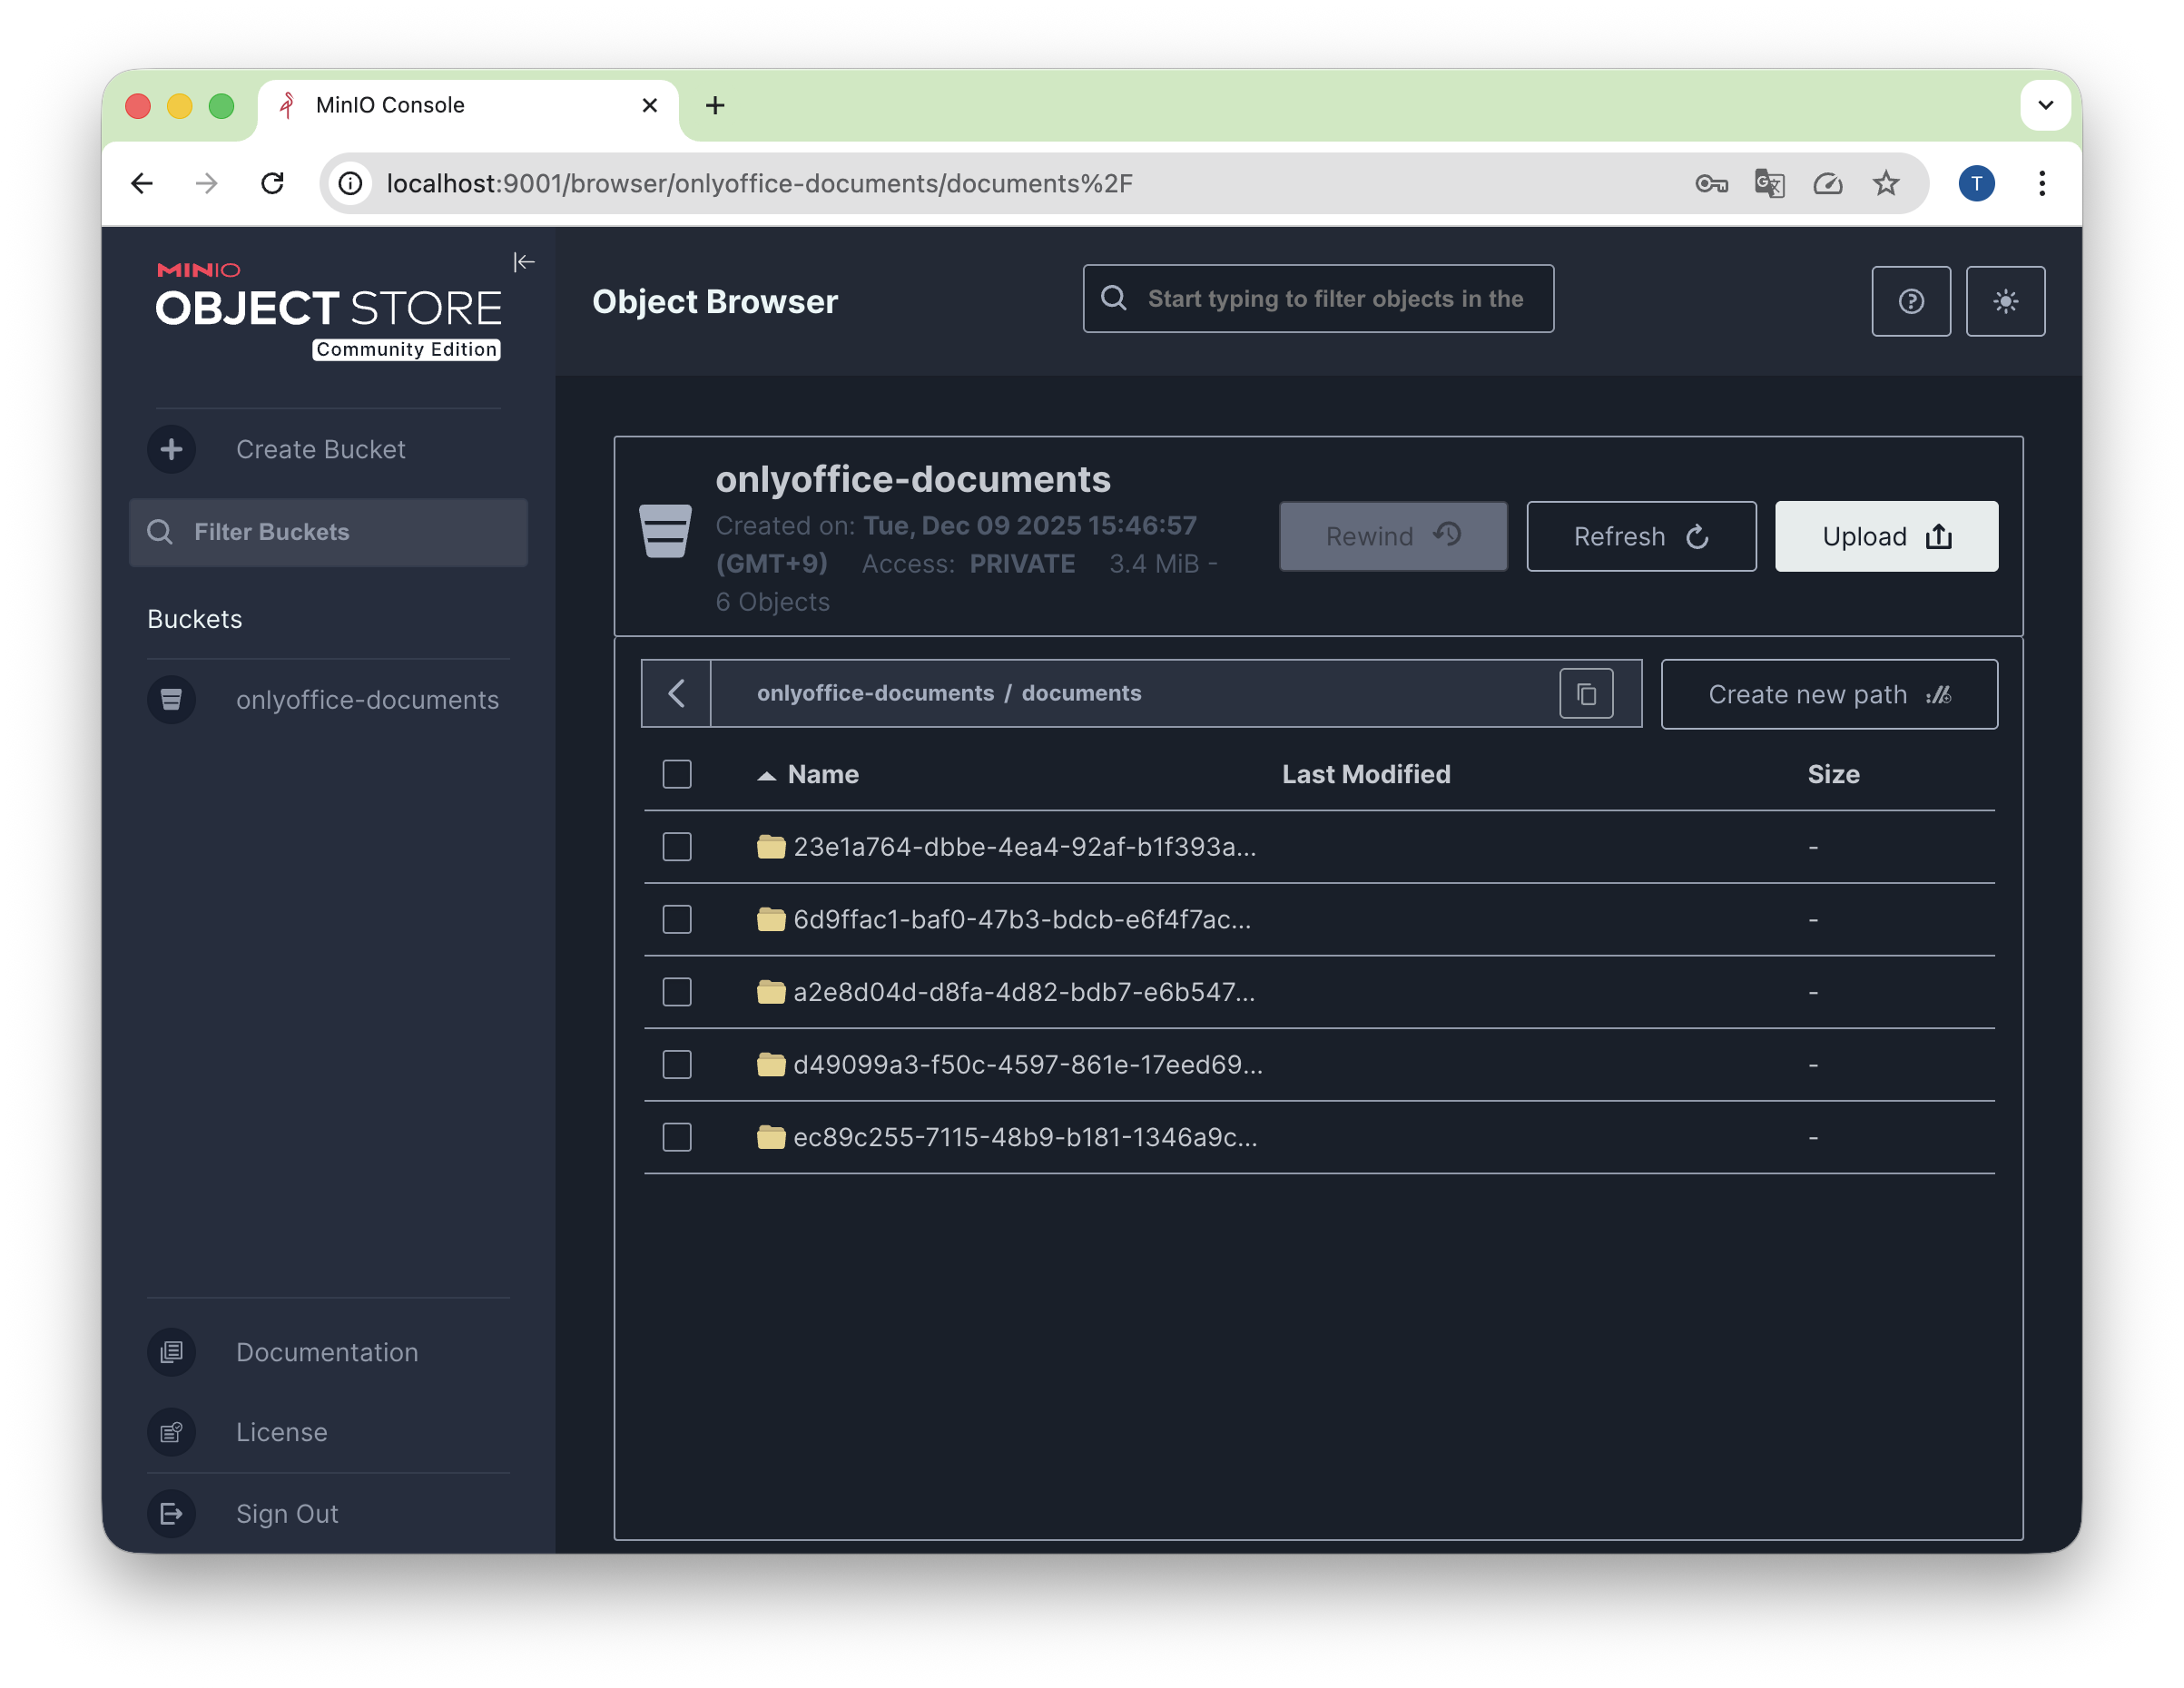The height and width of the screenshot is (1688, 2184).
Task: Click the Refresh button
Action: tap(1641, 536)
